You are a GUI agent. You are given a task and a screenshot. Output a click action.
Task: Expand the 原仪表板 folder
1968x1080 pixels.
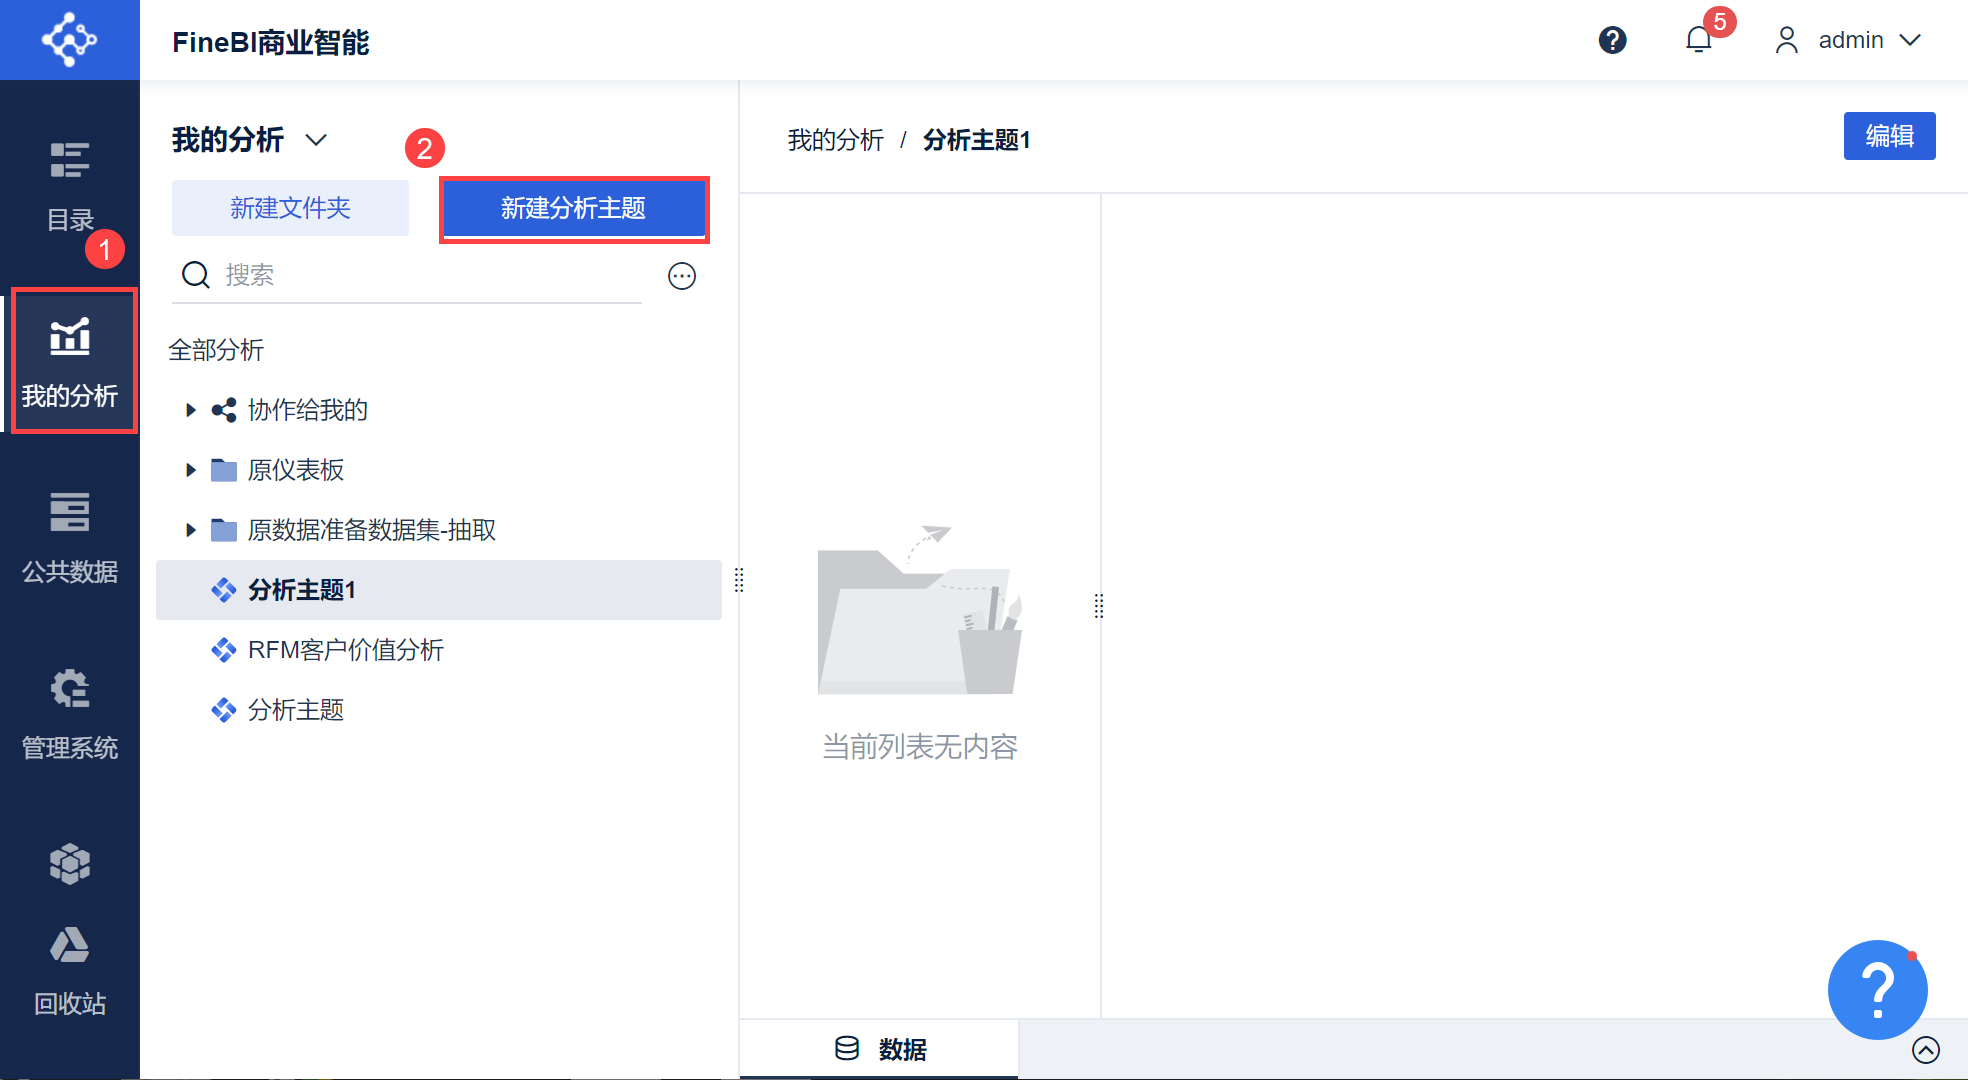coord(190,470)
